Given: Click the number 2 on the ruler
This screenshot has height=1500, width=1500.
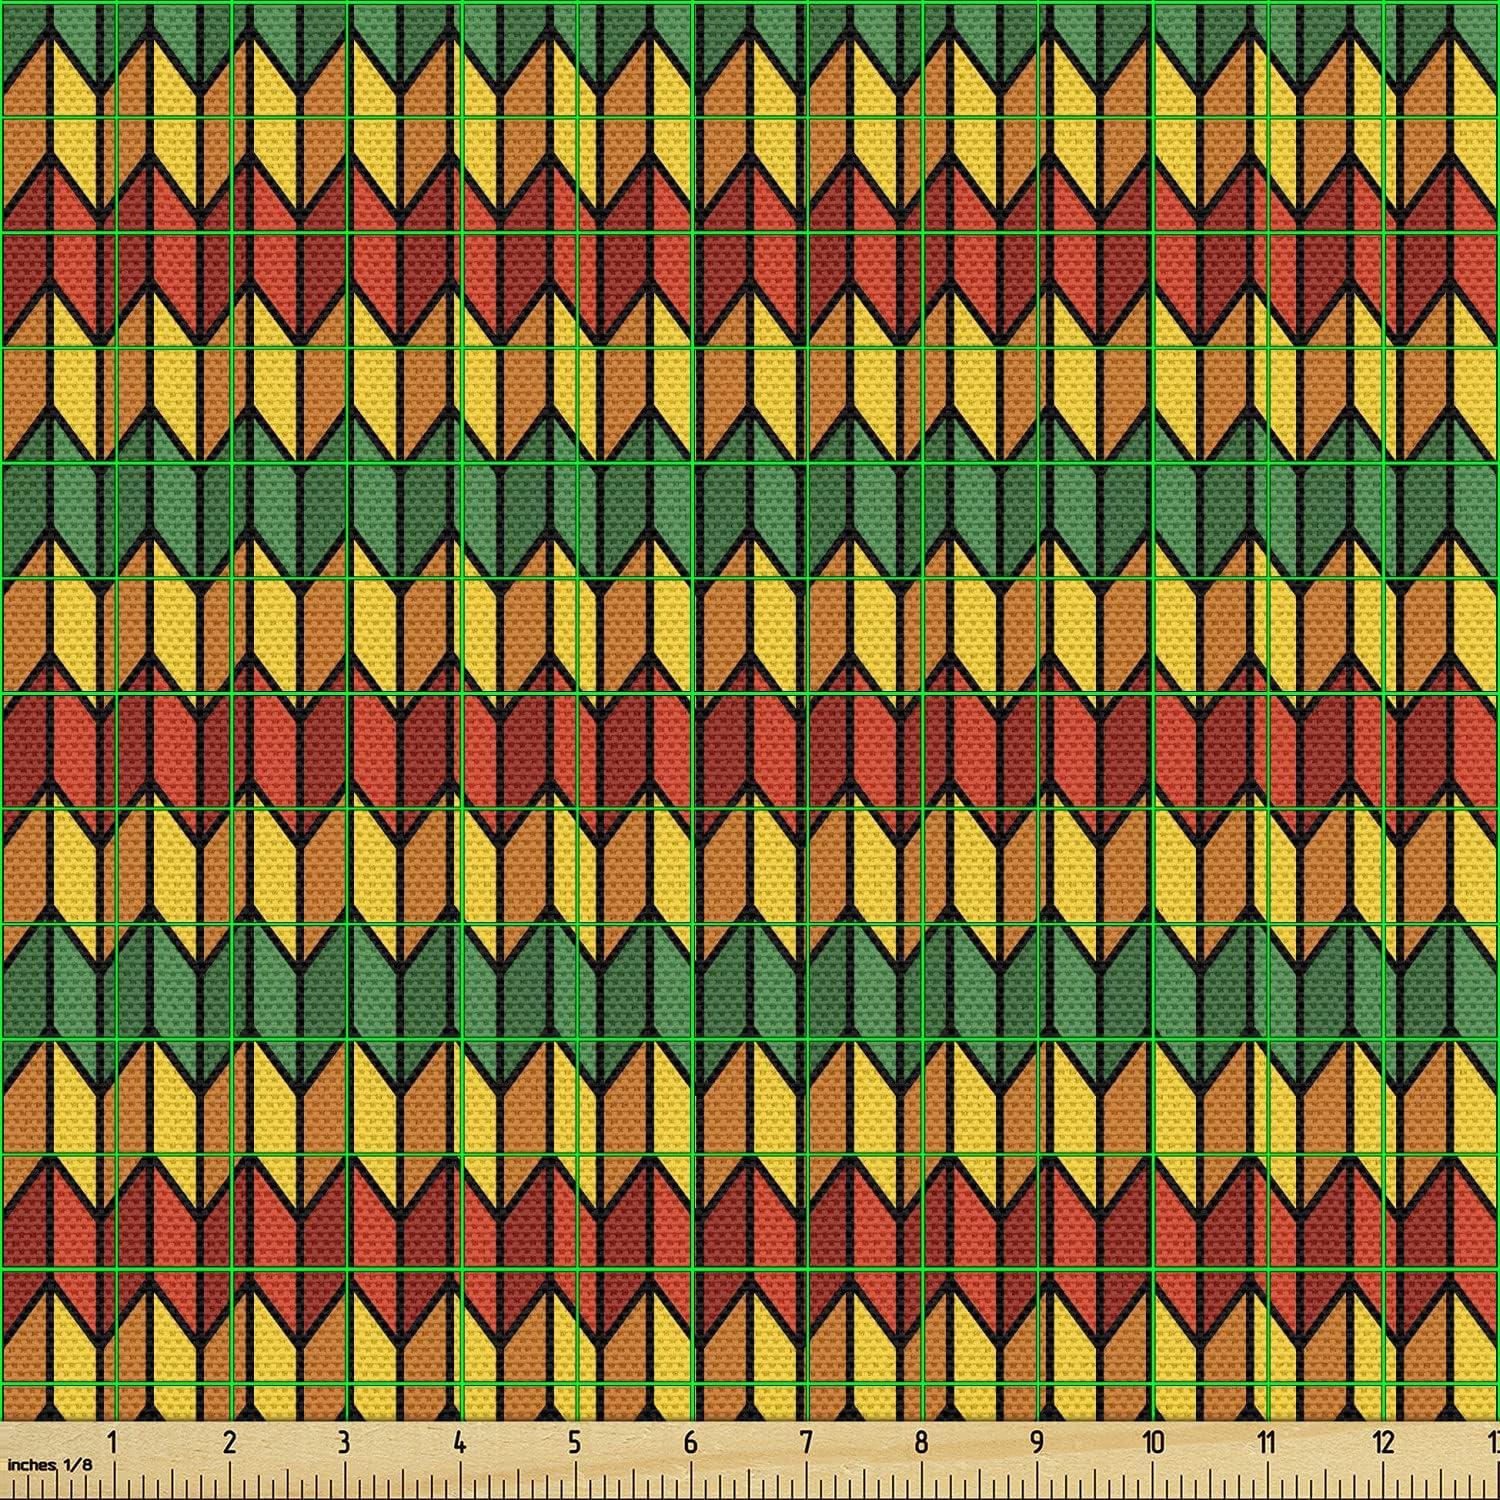Looking at the screenshot, I should coord(229,1442).
